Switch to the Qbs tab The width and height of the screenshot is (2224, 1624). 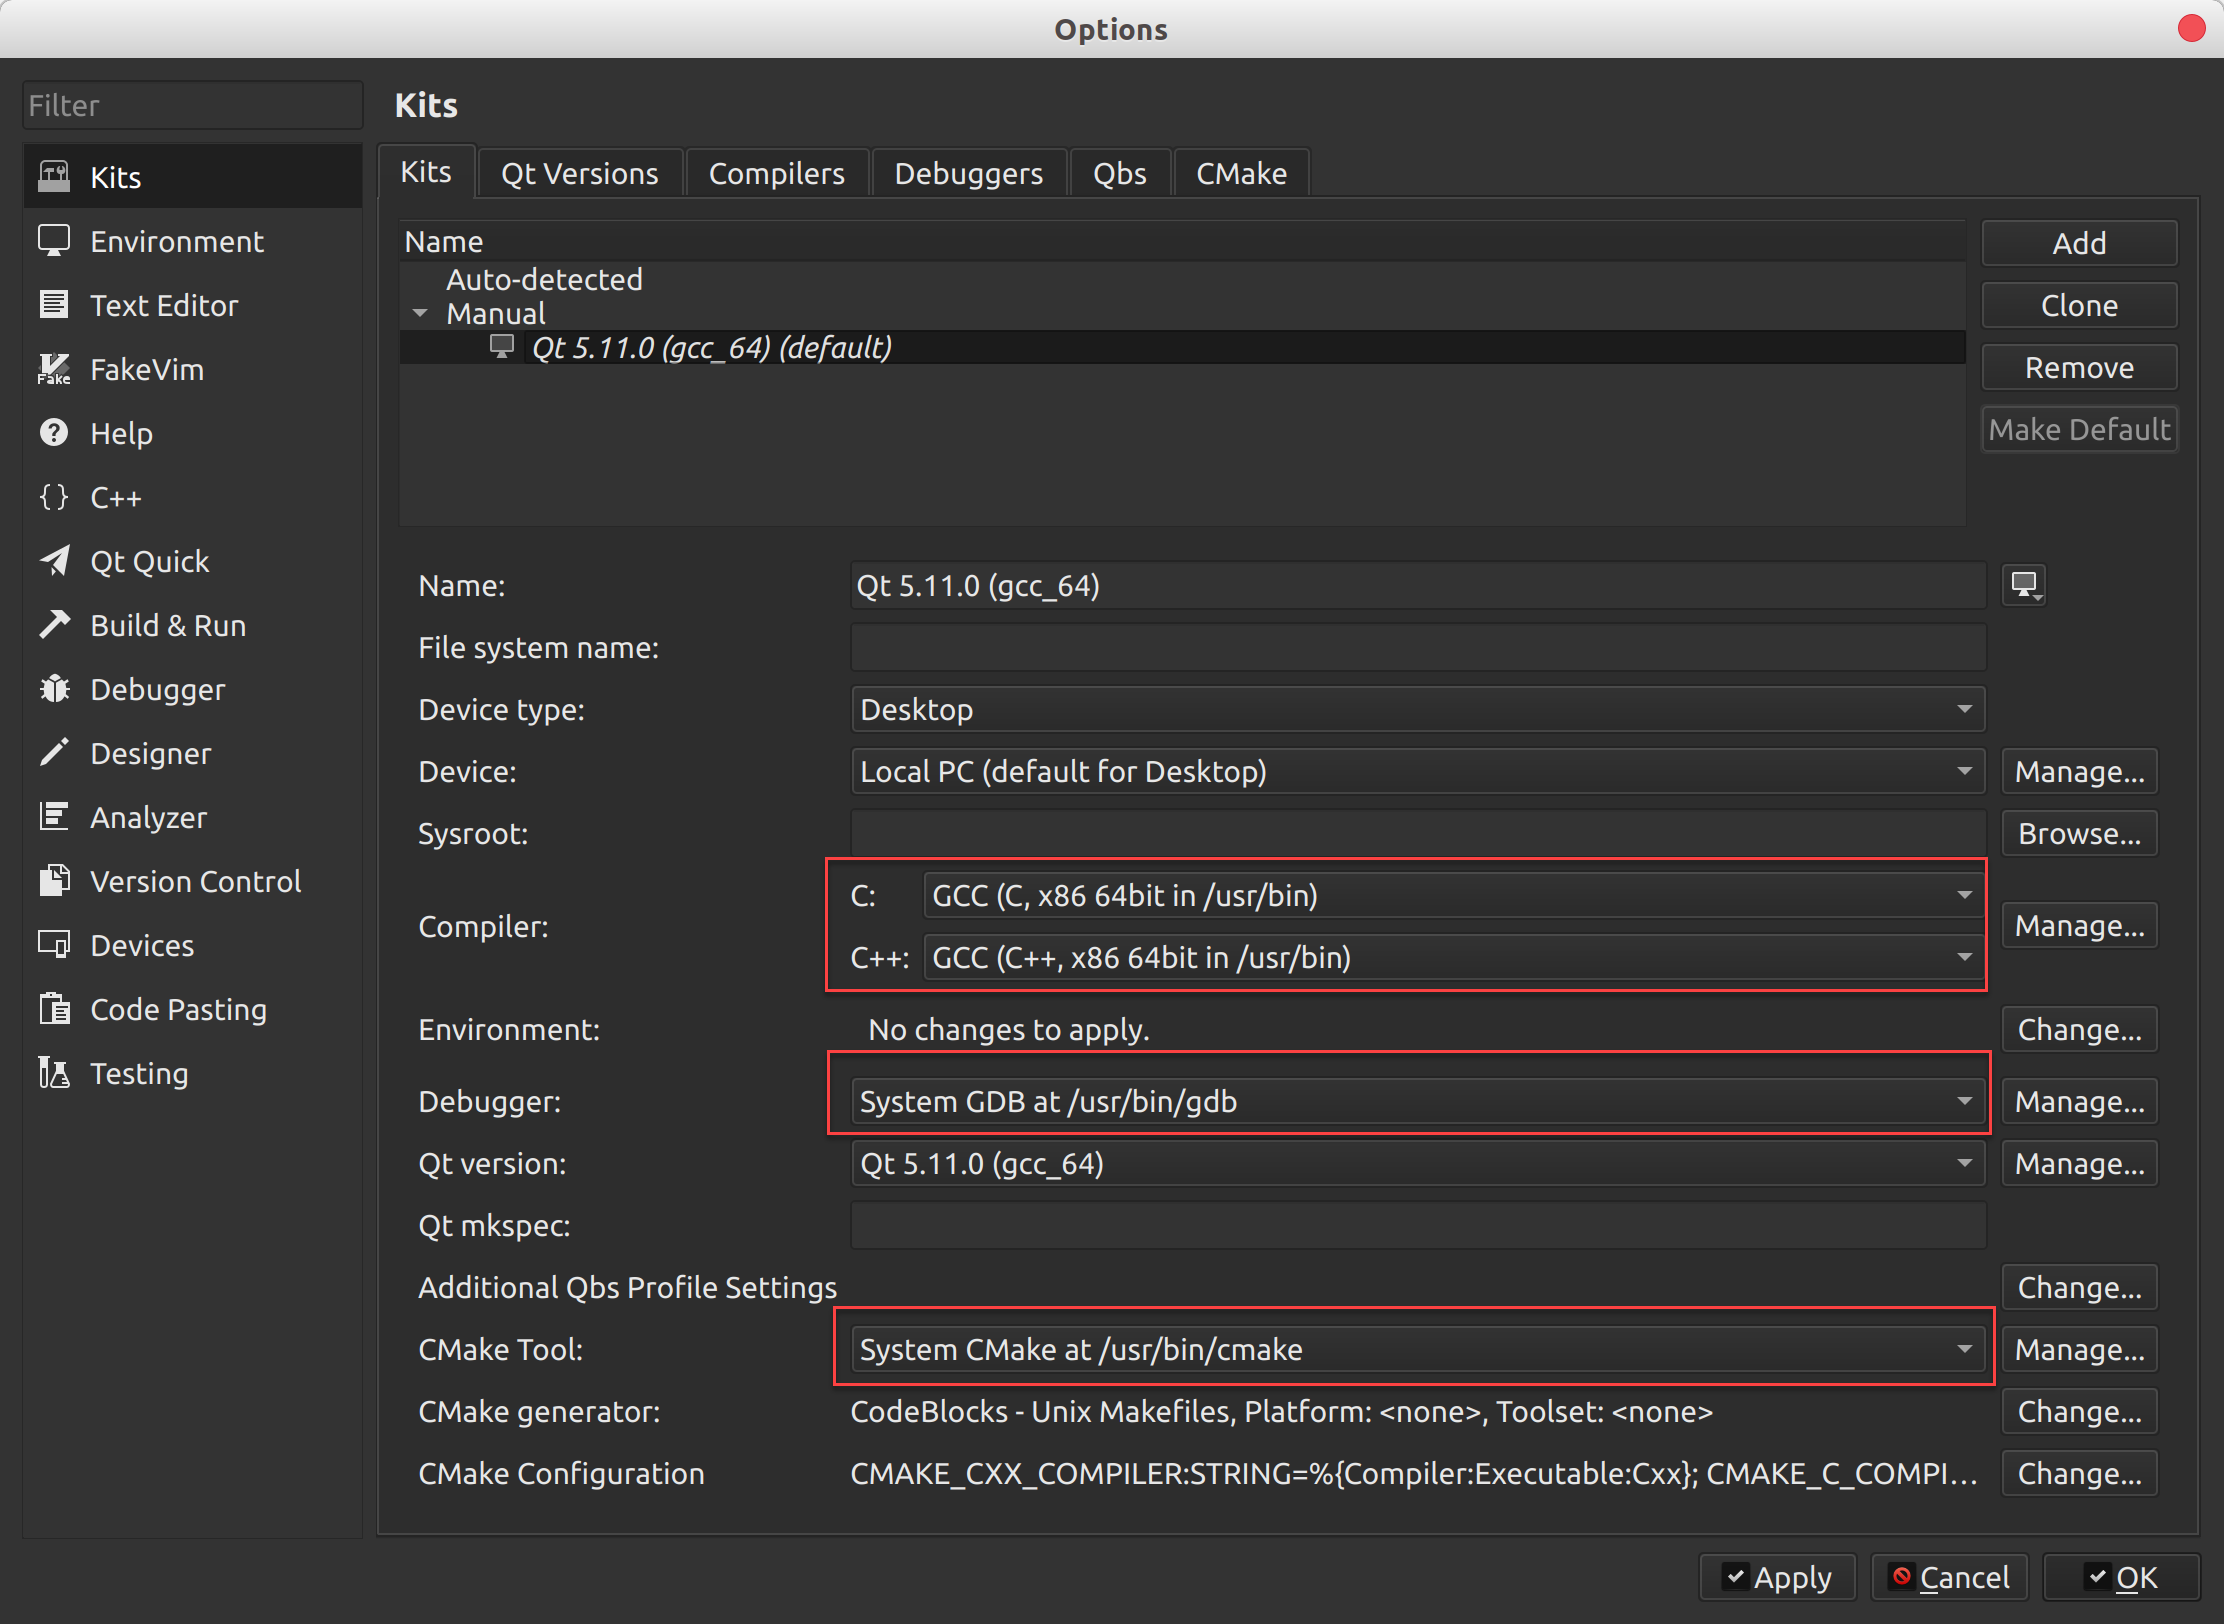1120,174
